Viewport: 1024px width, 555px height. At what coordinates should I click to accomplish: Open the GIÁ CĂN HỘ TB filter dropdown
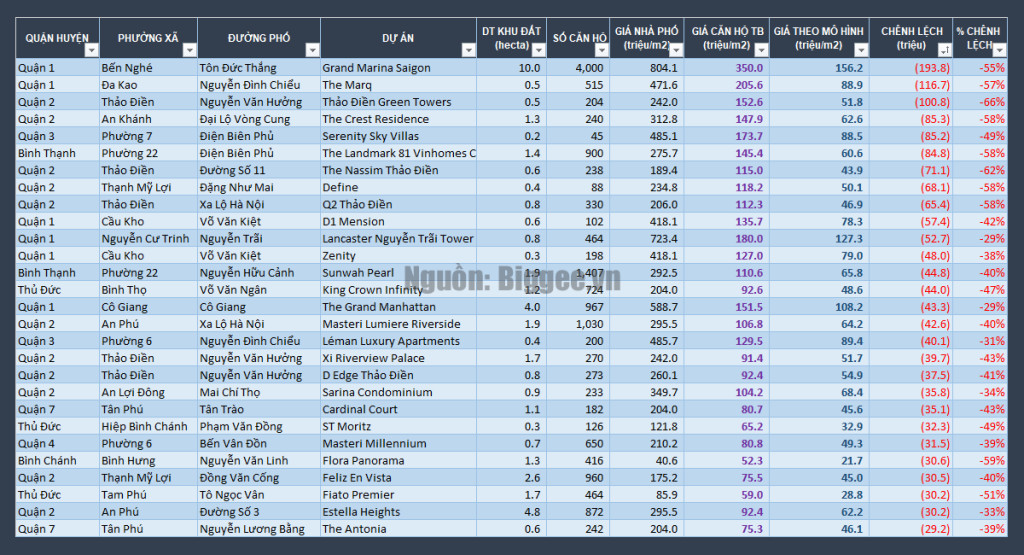(761, 50)
